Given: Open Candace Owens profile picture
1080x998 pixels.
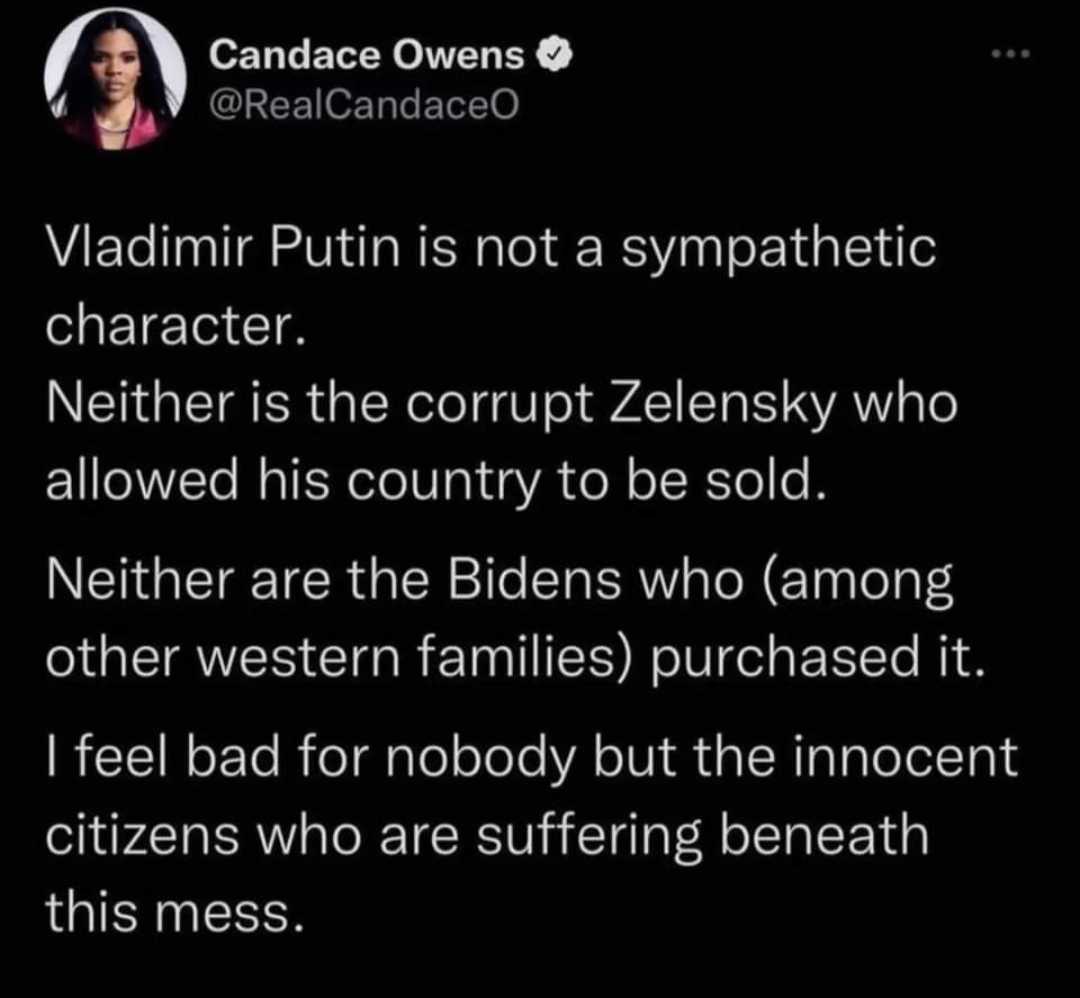Looking at the screenshot, I should pyautogui.click(x=115, y=79).
